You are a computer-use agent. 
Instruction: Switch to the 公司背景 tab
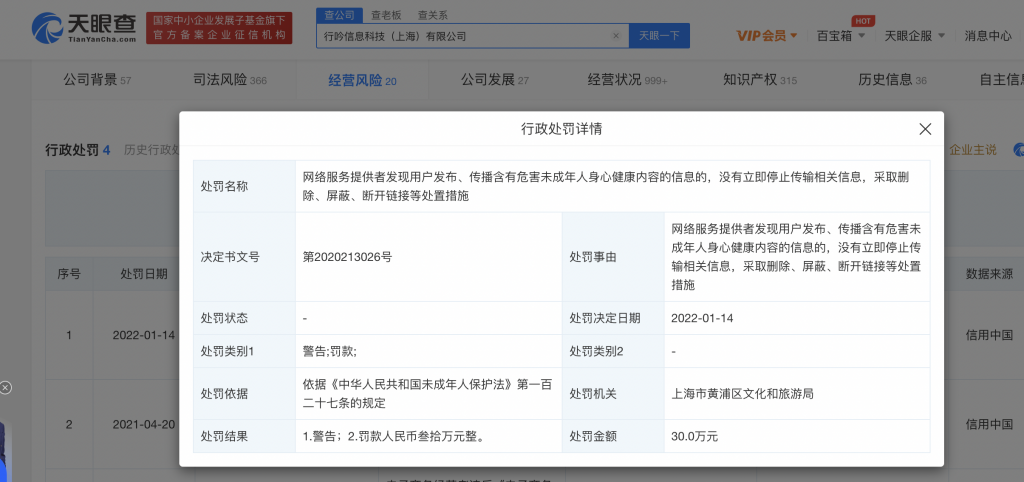pos(97,80)
